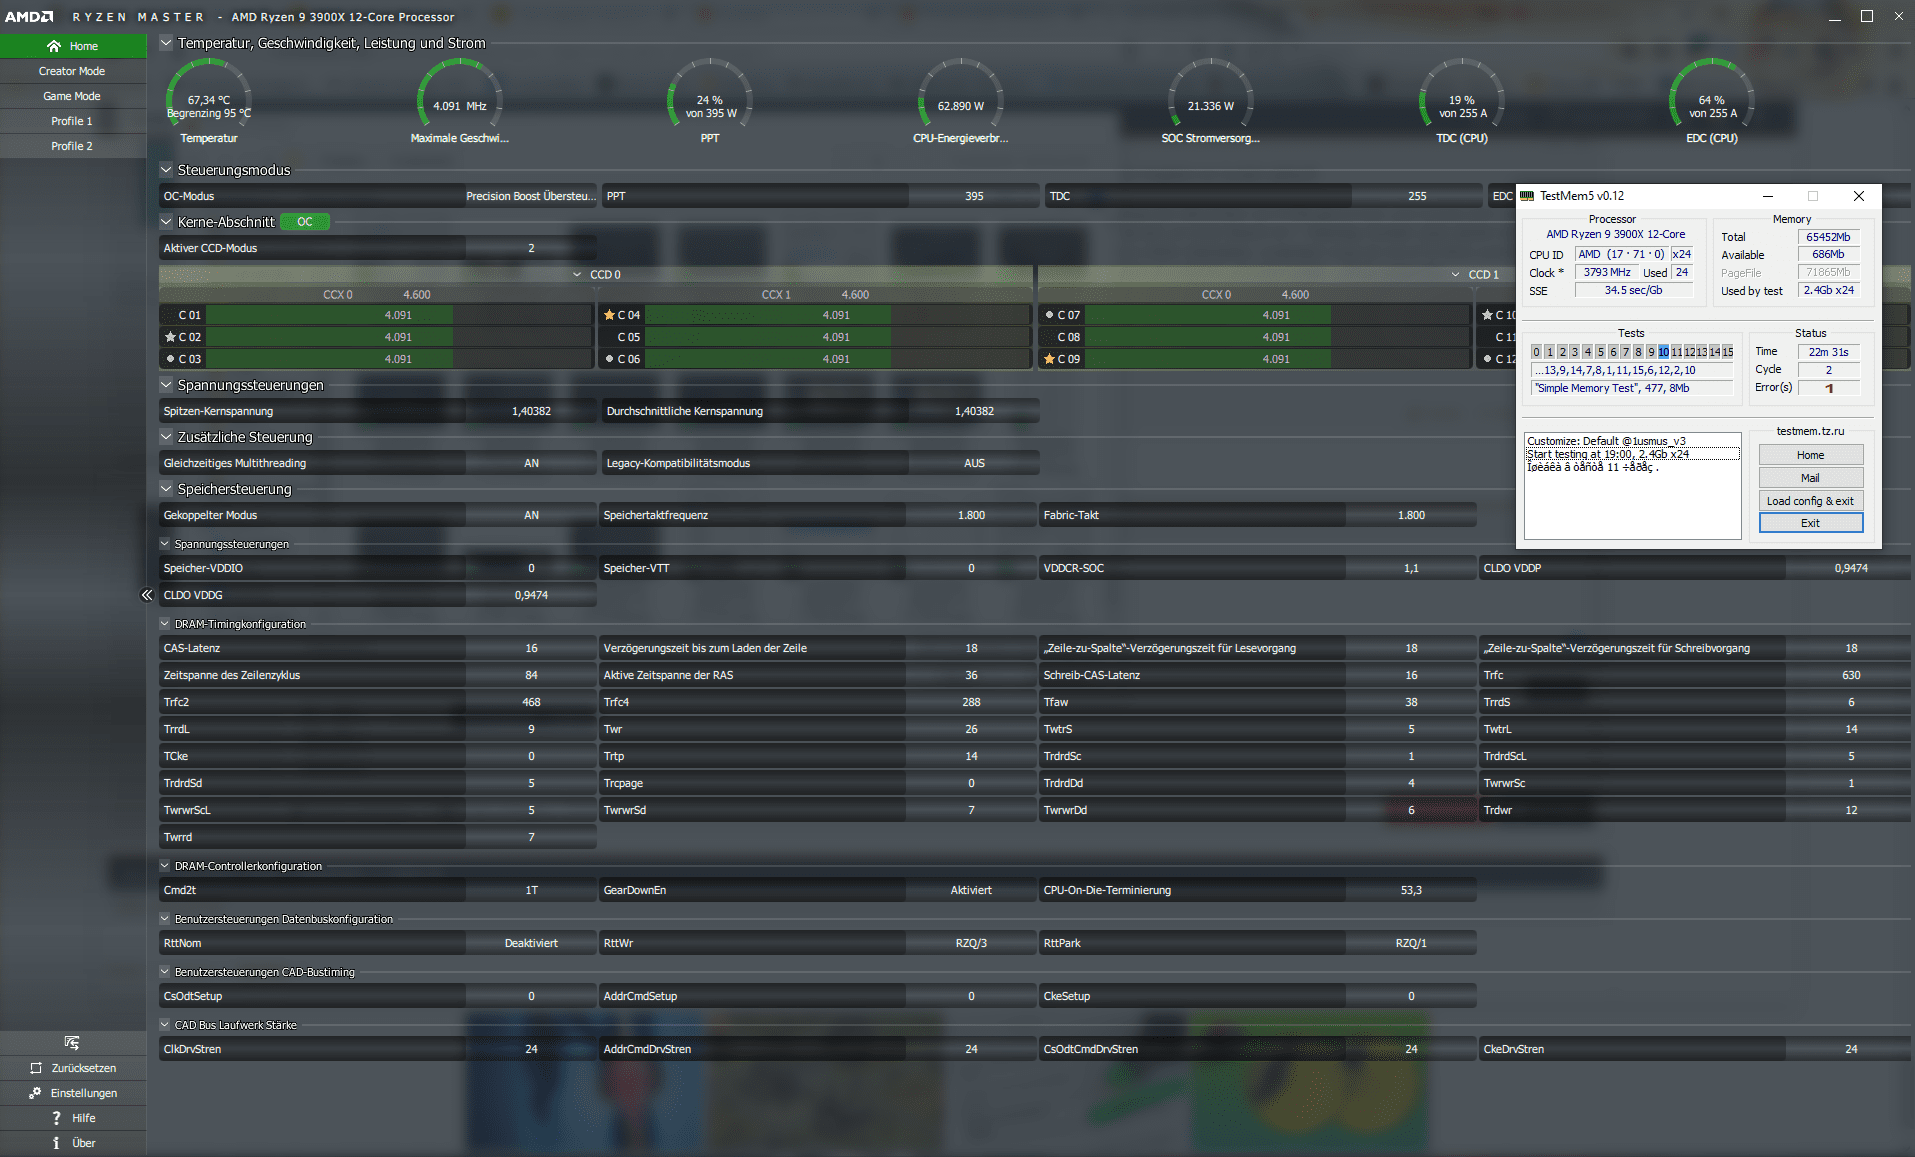Click the Hilfe question mark icon
The width and height of the screenshot is (1915, 1157).
(56, 1118)
